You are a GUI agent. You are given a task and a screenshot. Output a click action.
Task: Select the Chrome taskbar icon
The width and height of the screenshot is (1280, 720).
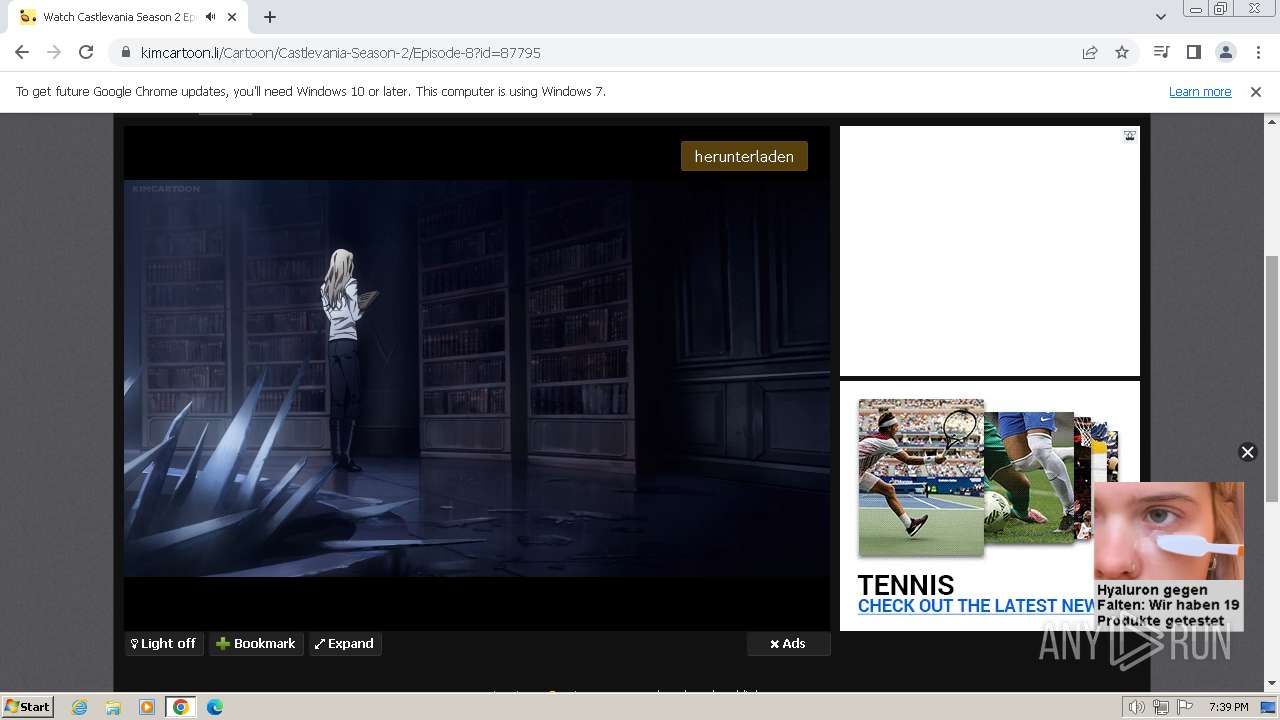pos(181,707)
